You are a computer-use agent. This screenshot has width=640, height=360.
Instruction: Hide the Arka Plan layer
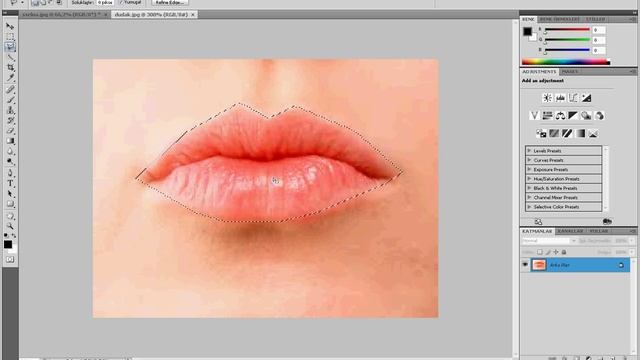(x=525, y=265)
